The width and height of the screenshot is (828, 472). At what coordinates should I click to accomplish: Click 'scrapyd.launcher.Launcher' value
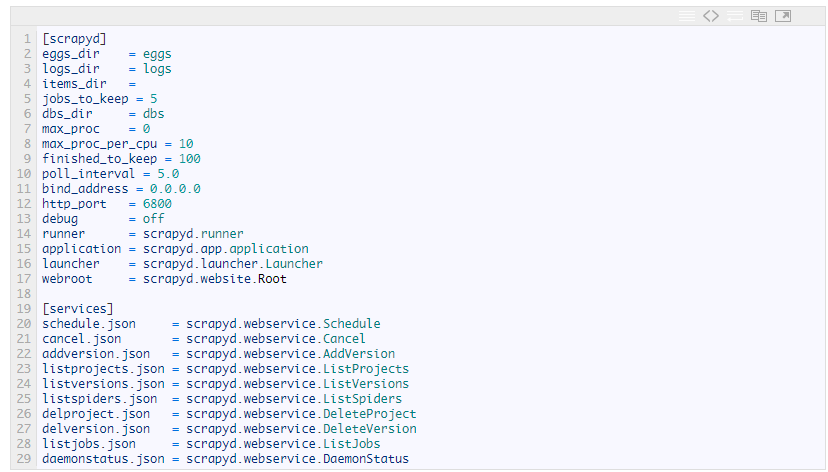[233, 264]
